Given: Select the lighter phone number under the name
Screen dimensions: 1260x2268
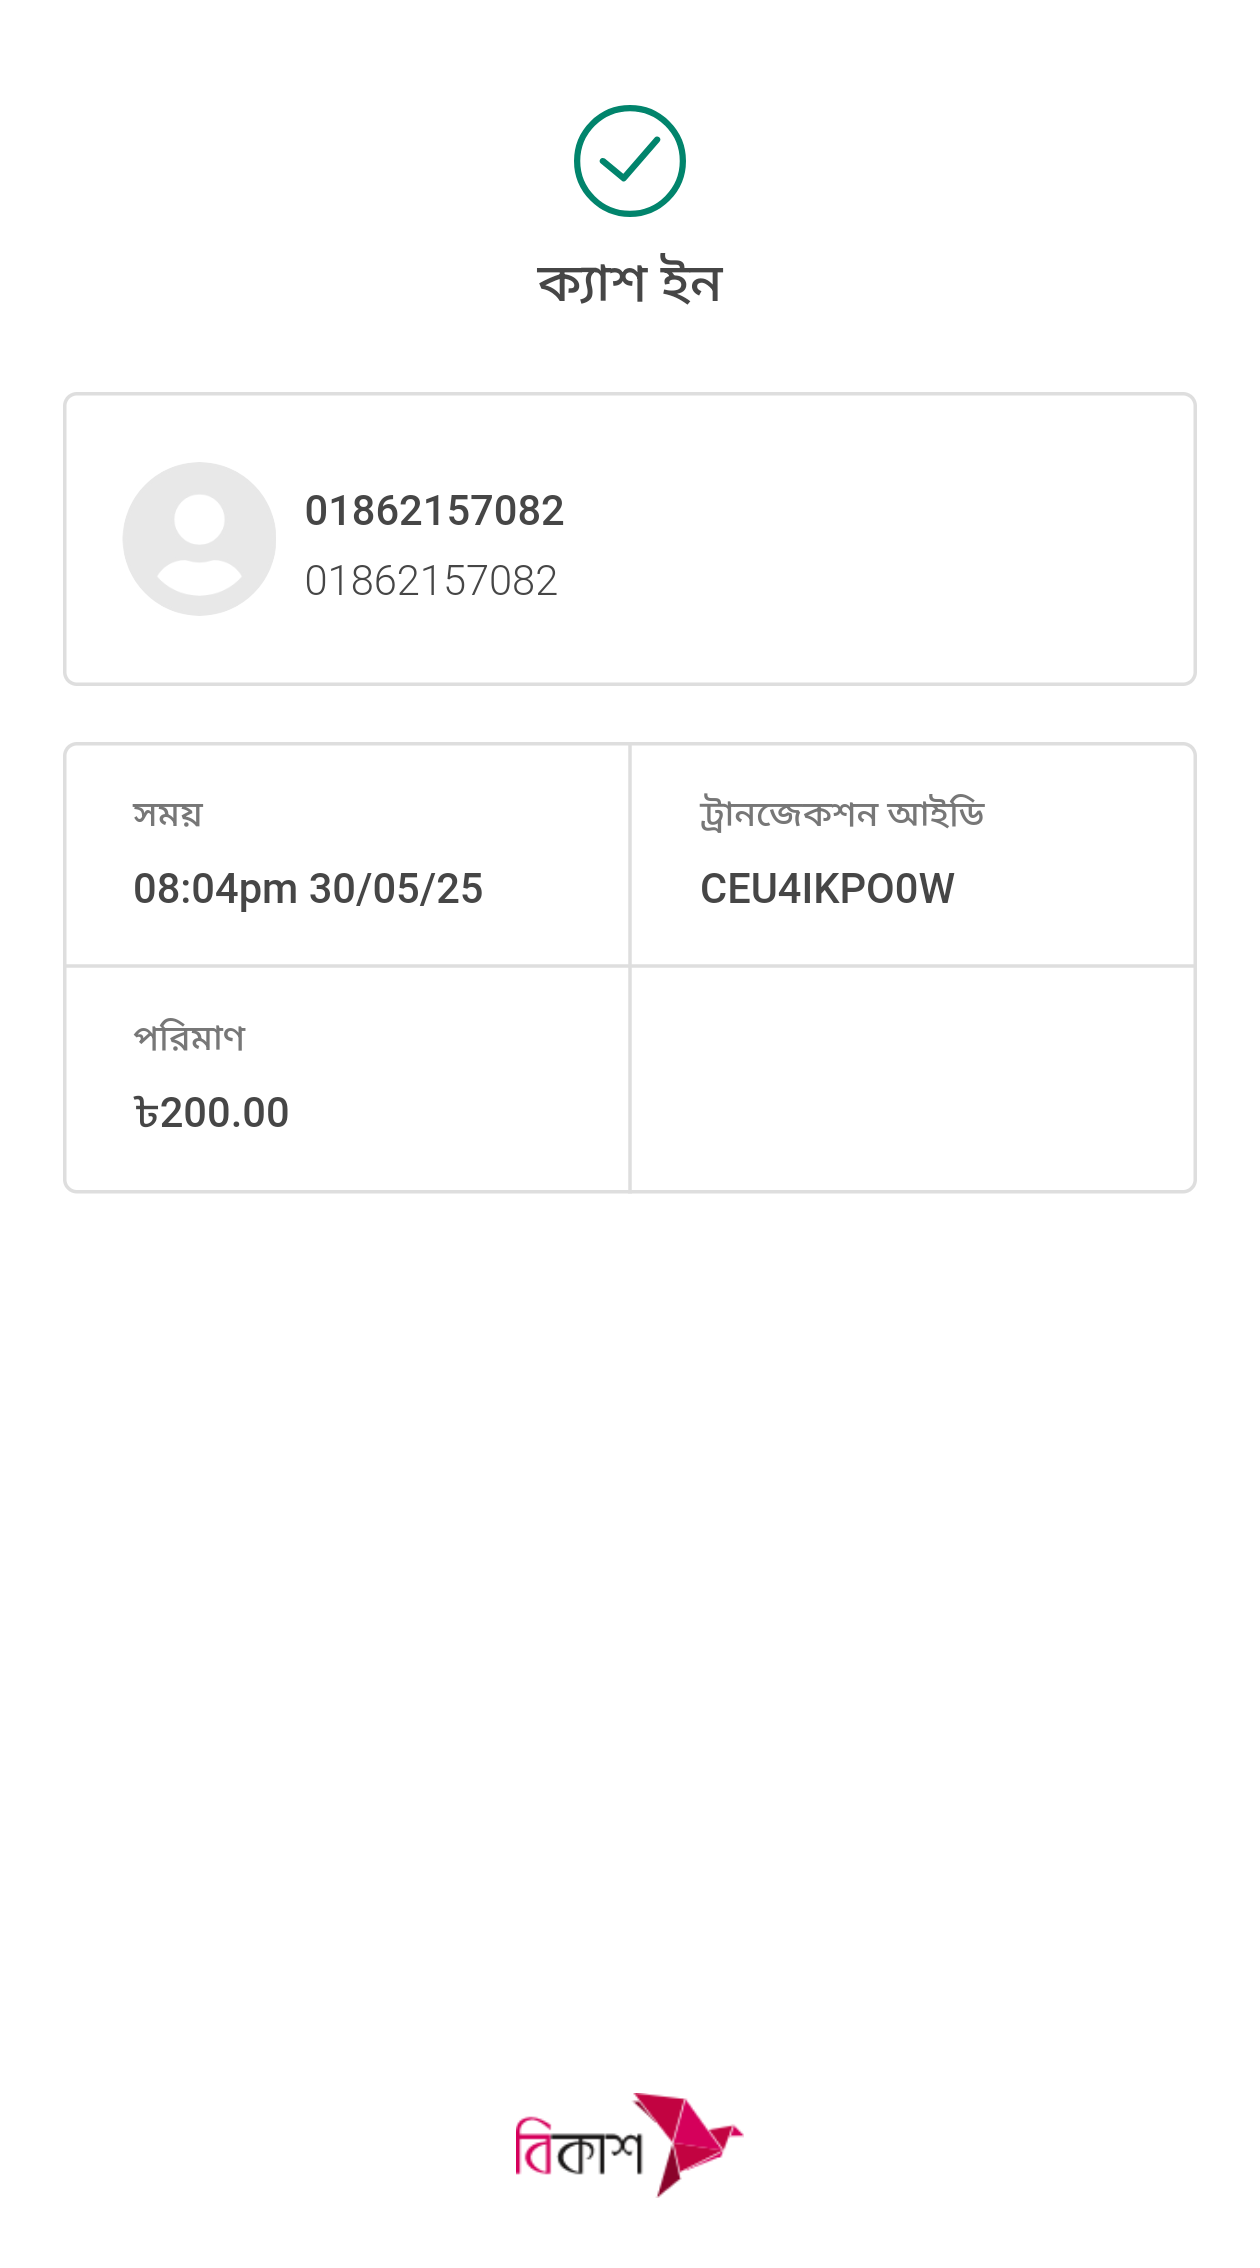Looking at the screenshot, I should [x=431, y=581].
